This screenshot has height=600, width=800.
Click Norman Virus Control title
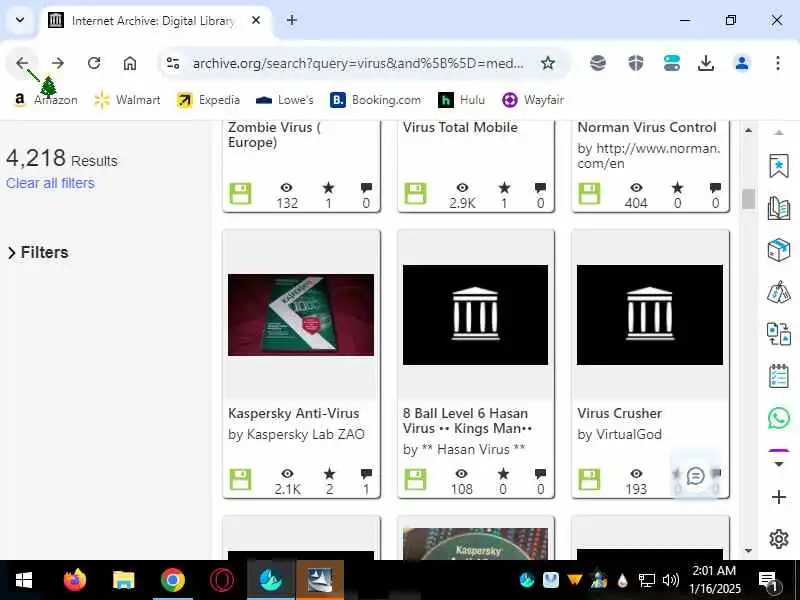tap(647, 127)
